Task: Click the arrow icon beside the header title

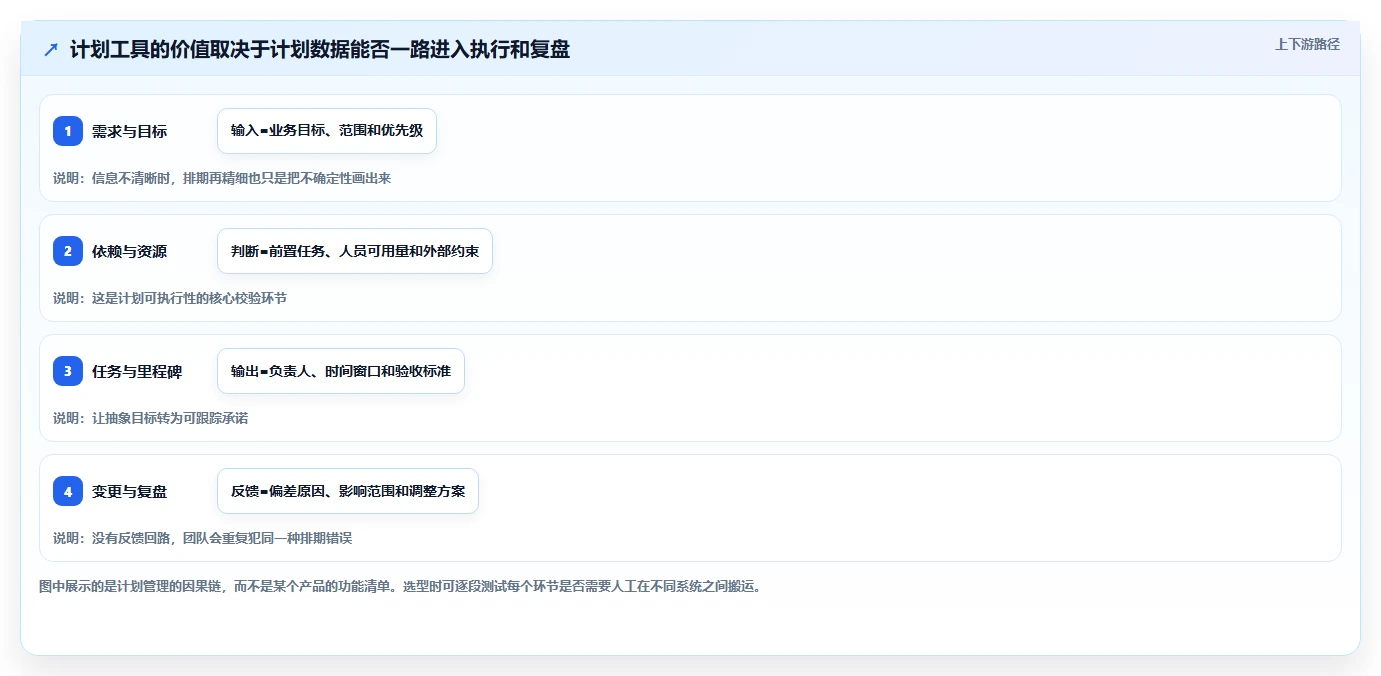Action: click(51, 49)
